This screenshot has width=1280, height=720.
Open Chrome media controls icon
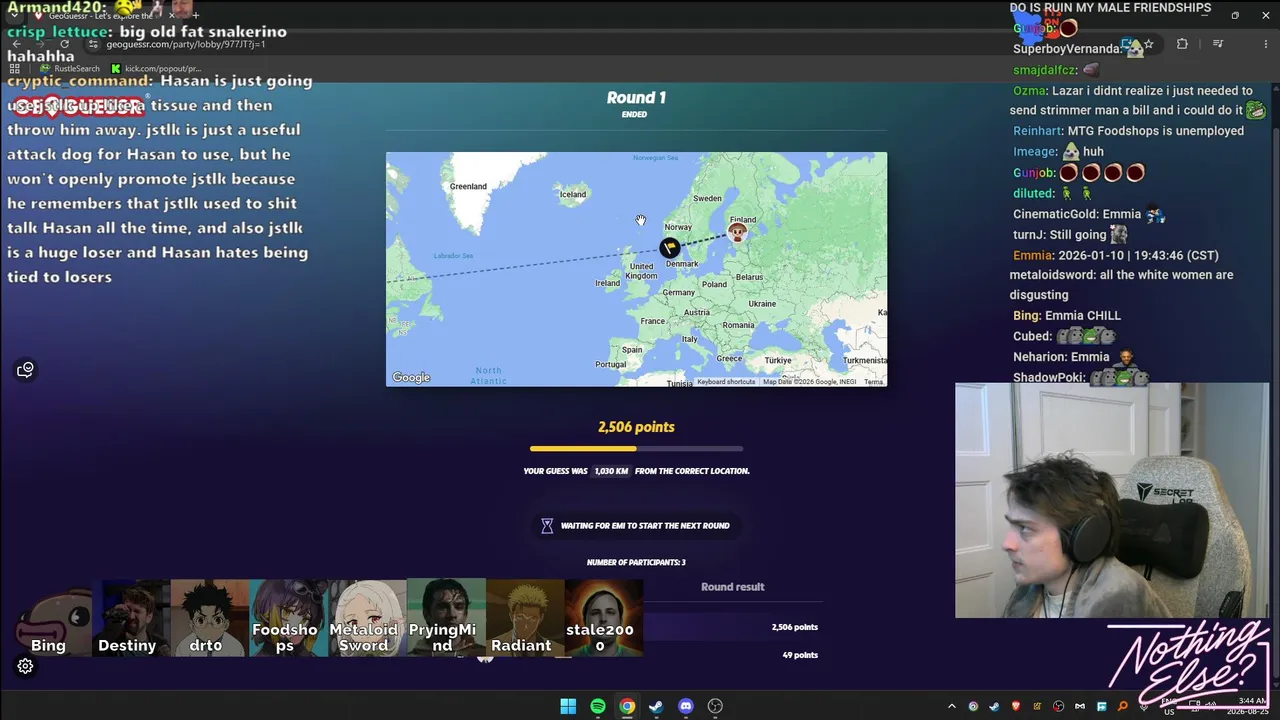click(x=1217, y=44)
